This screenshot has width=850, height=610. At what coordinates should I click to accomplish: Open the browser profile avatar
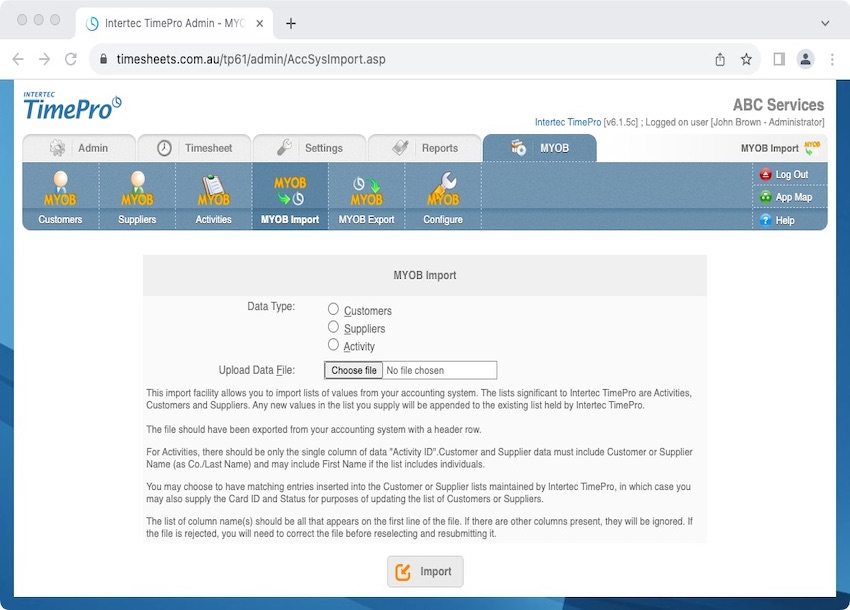(806, 59)
